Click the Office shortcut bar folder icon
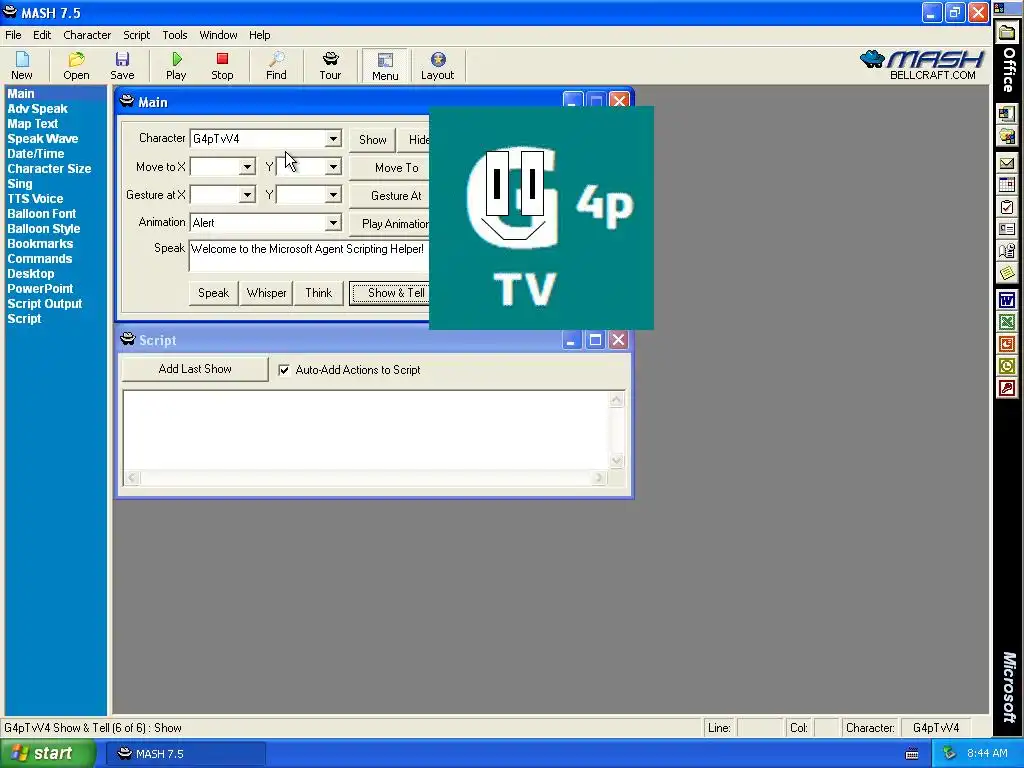The width and height of the screenshot is (1024, 768). 1007,33
